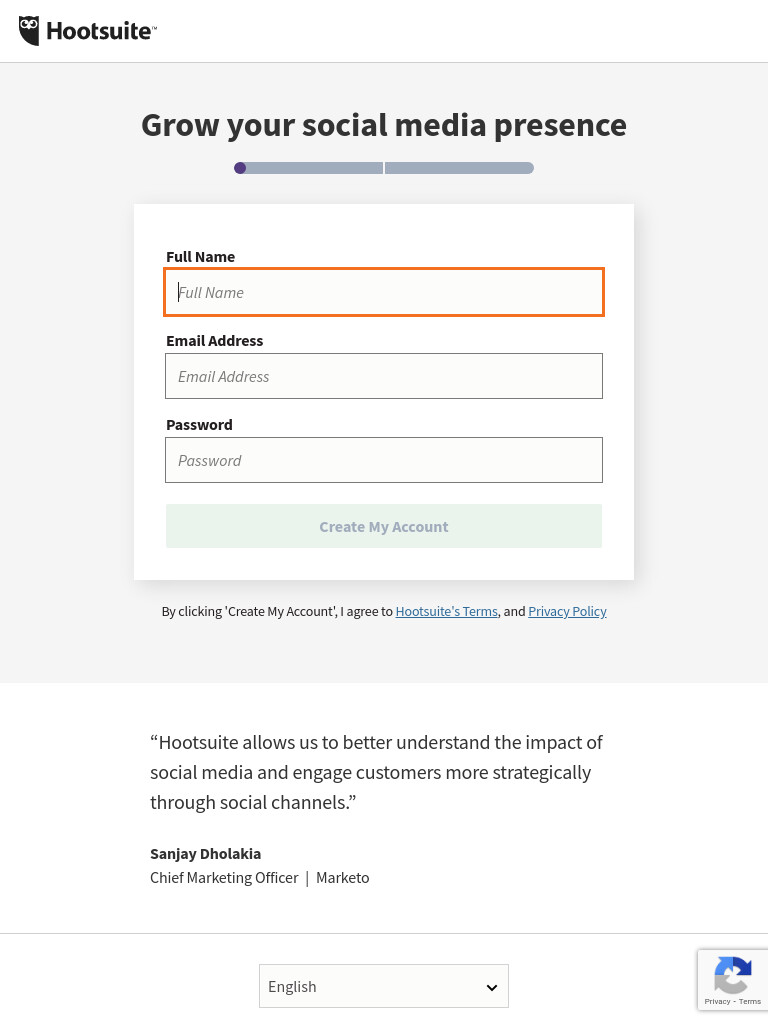Click the Sanjay Dholakia testimonial name
This screenshot has width=768, height=1024.
[x=206, y=854]
